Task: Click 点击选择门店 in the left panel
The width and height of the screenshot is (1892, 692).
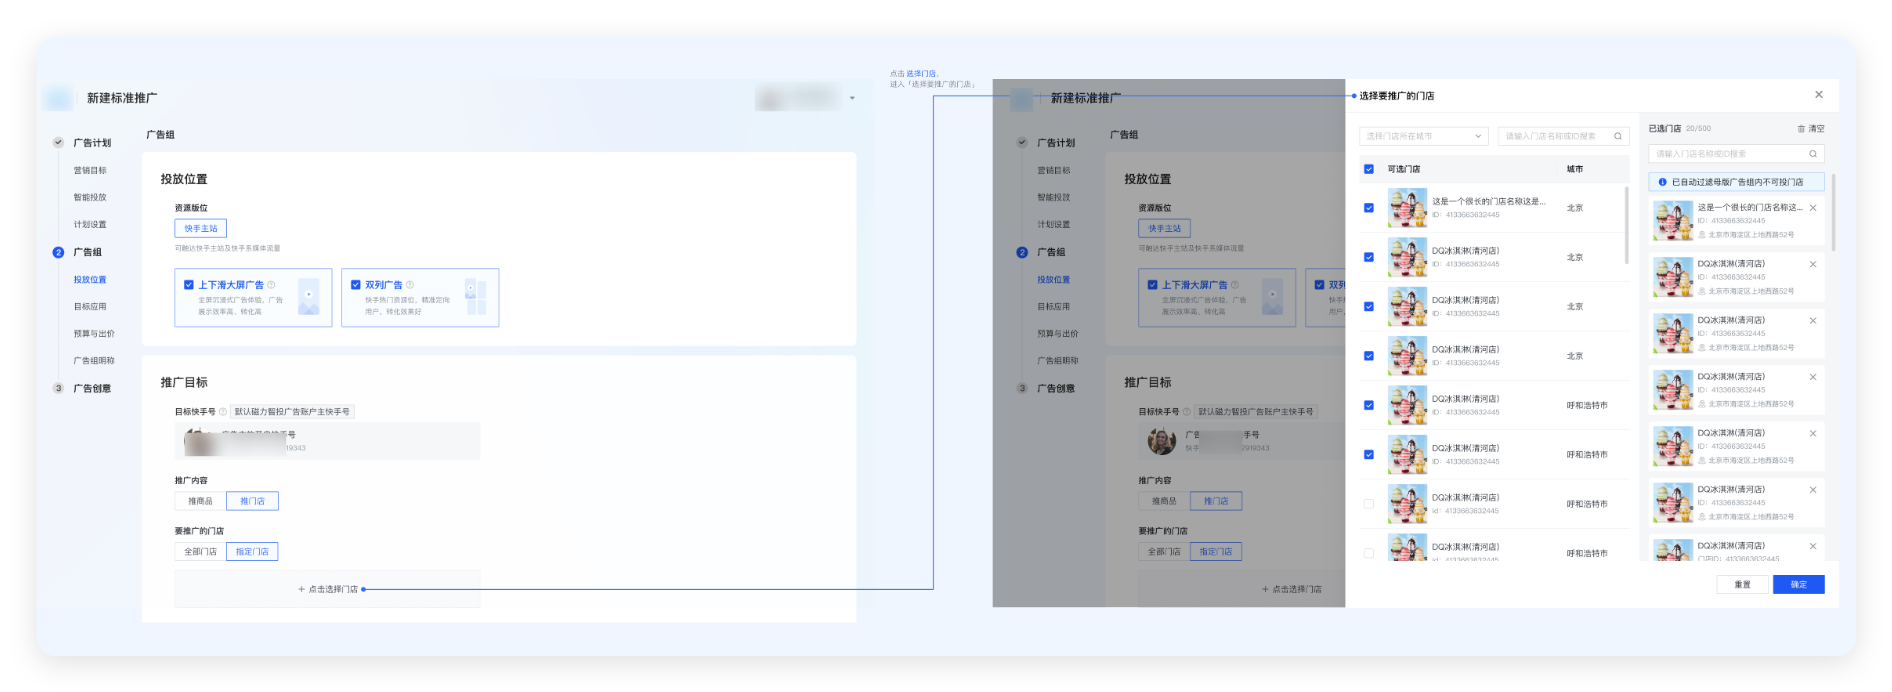Action: click(x=328, y=589)
